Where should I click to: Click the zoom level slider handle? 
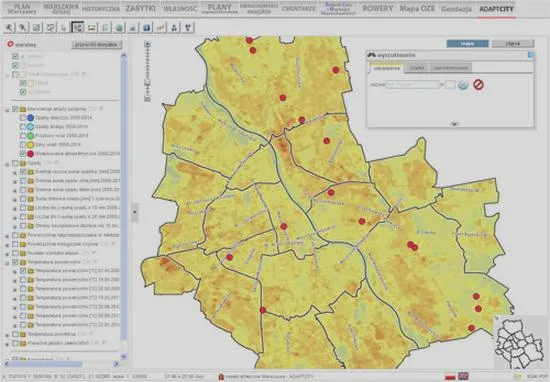point(148,81)
